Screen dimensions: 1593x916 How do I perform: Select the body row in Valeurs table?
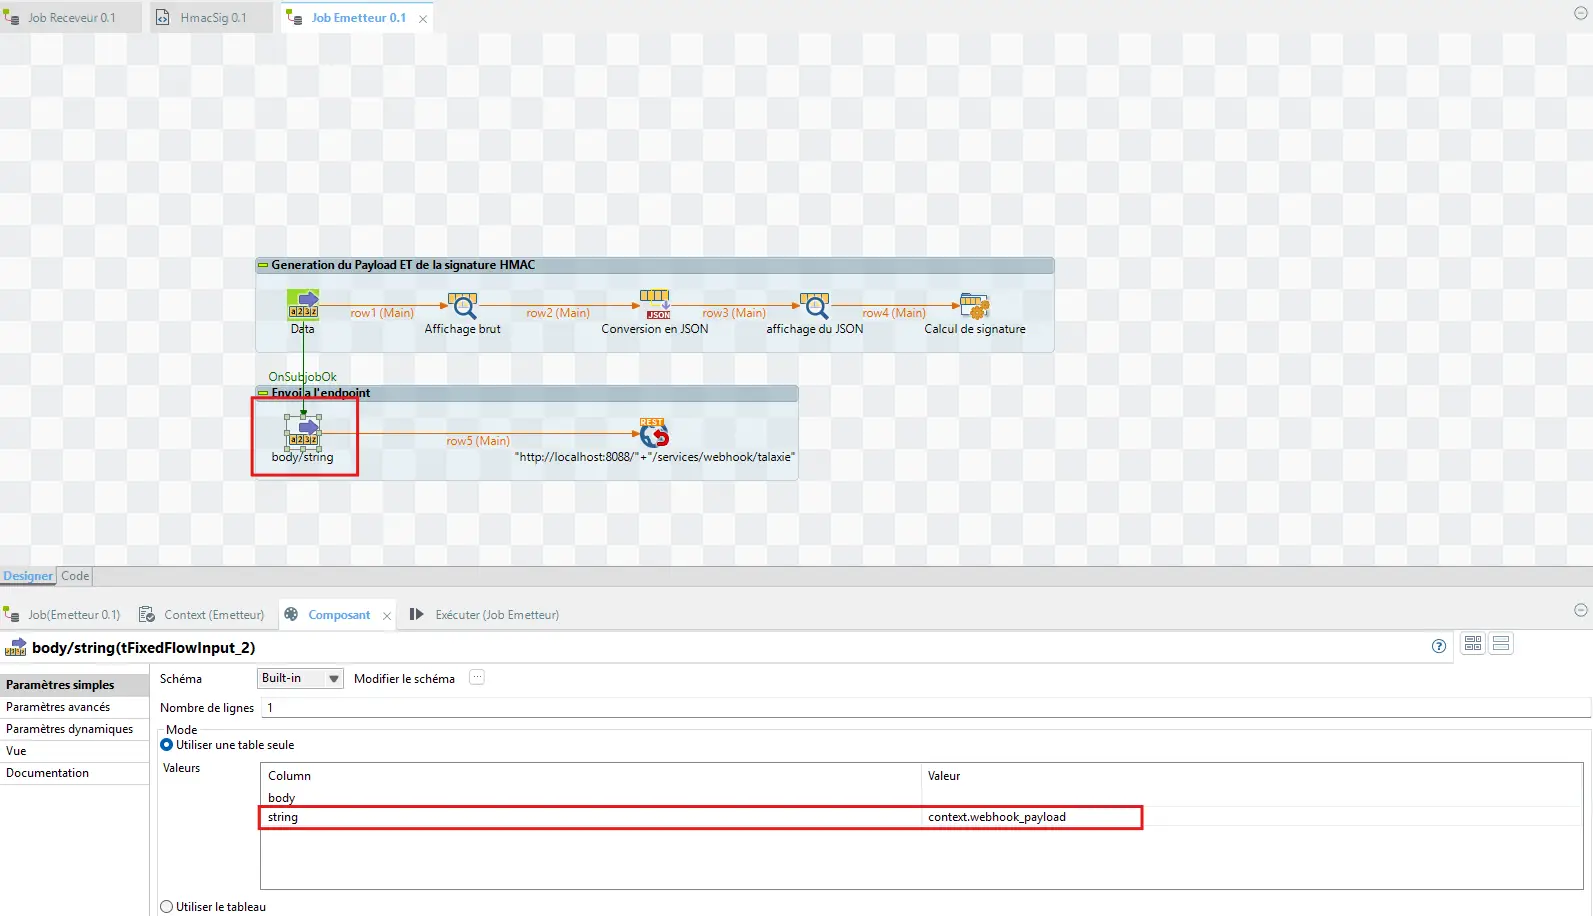pos(921,798)
